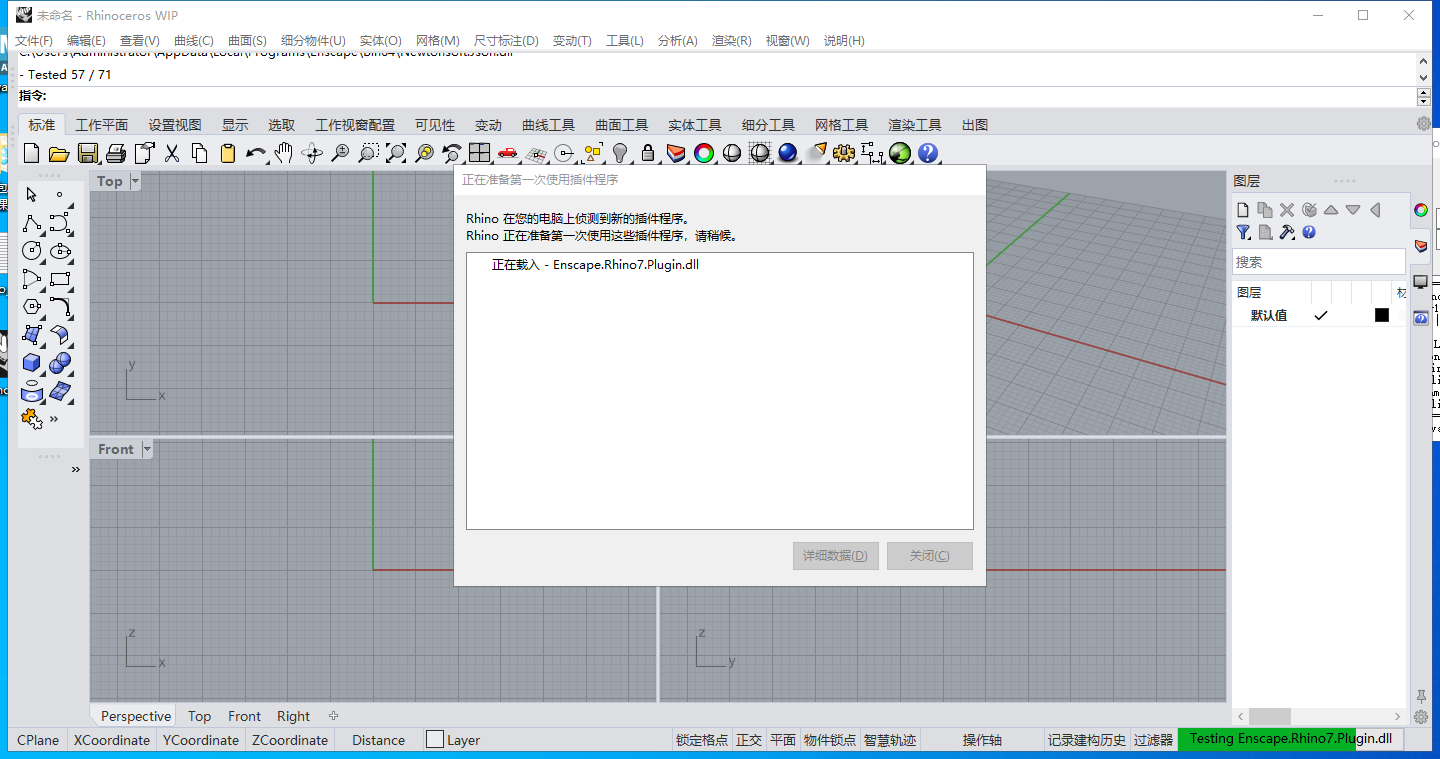
Task: Click the red car icon in toolbar
Action: 508,153
